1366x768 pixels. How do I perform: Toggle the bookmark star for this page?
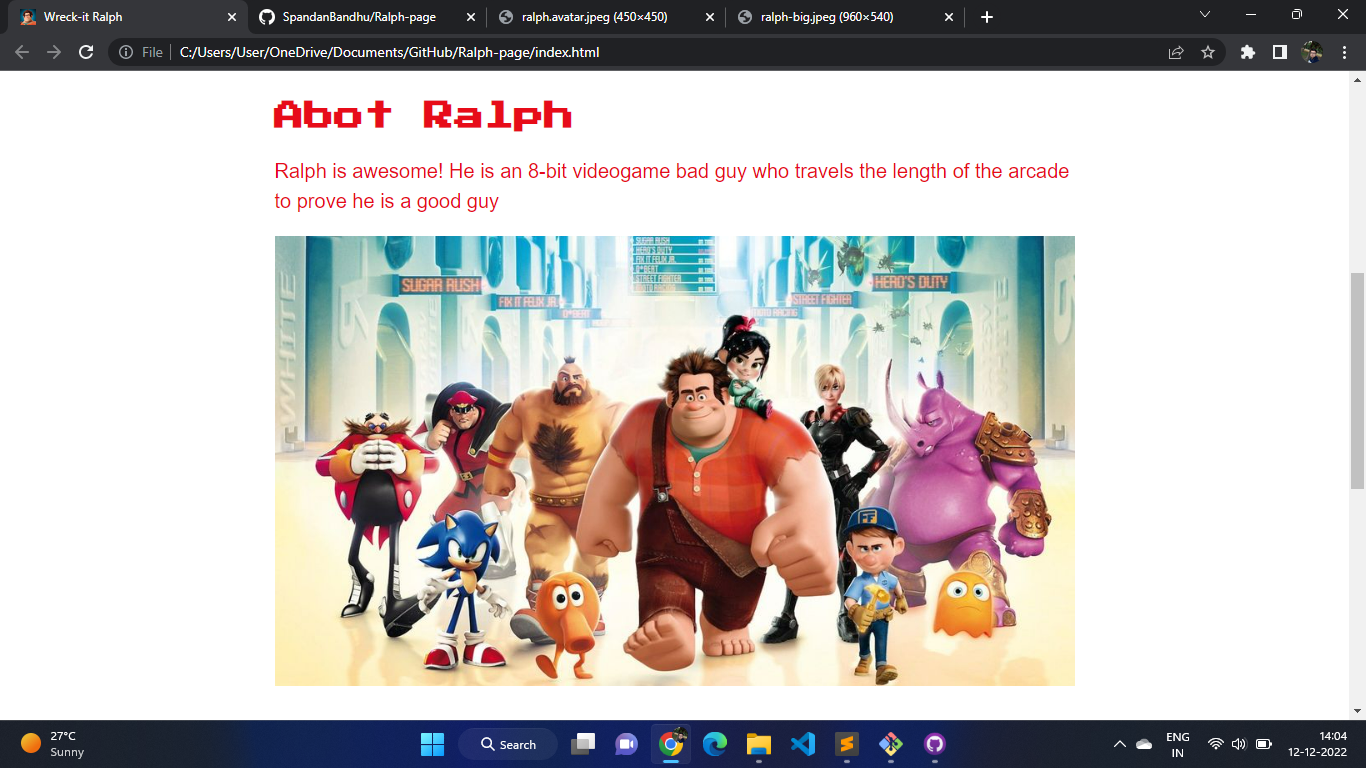[1209, 51]
